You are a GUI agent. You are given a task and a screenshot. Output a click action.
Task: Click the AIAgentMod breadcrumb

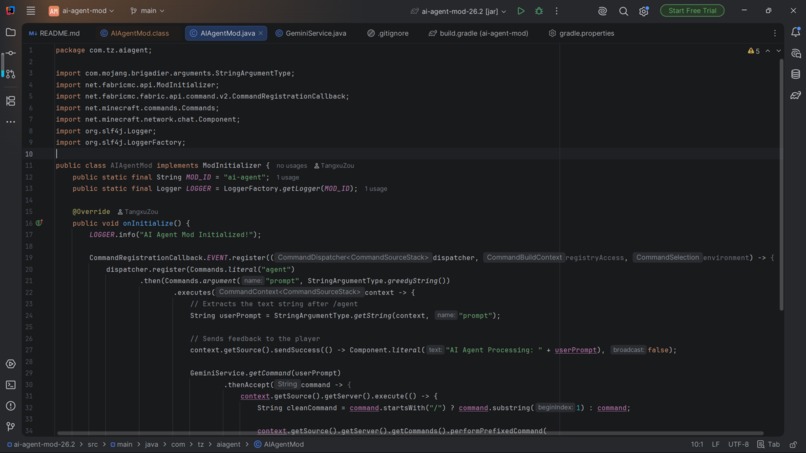pos(279,444)
